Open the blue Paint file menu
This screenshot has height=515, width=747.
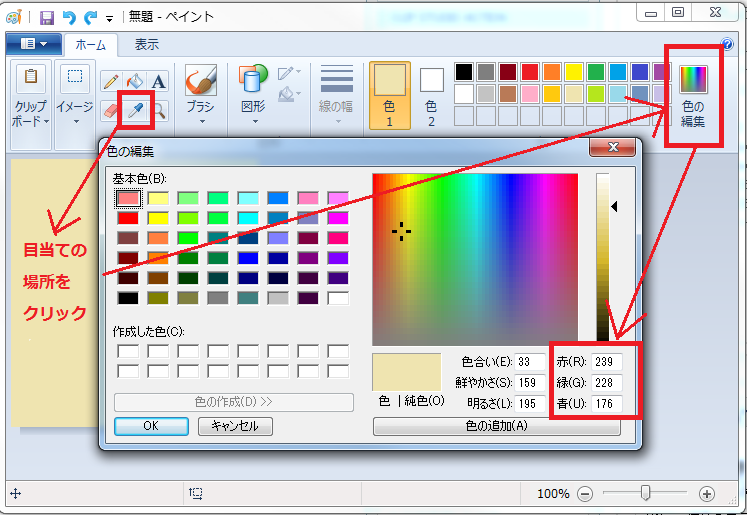pyautogui.click(x=33, y=44)
